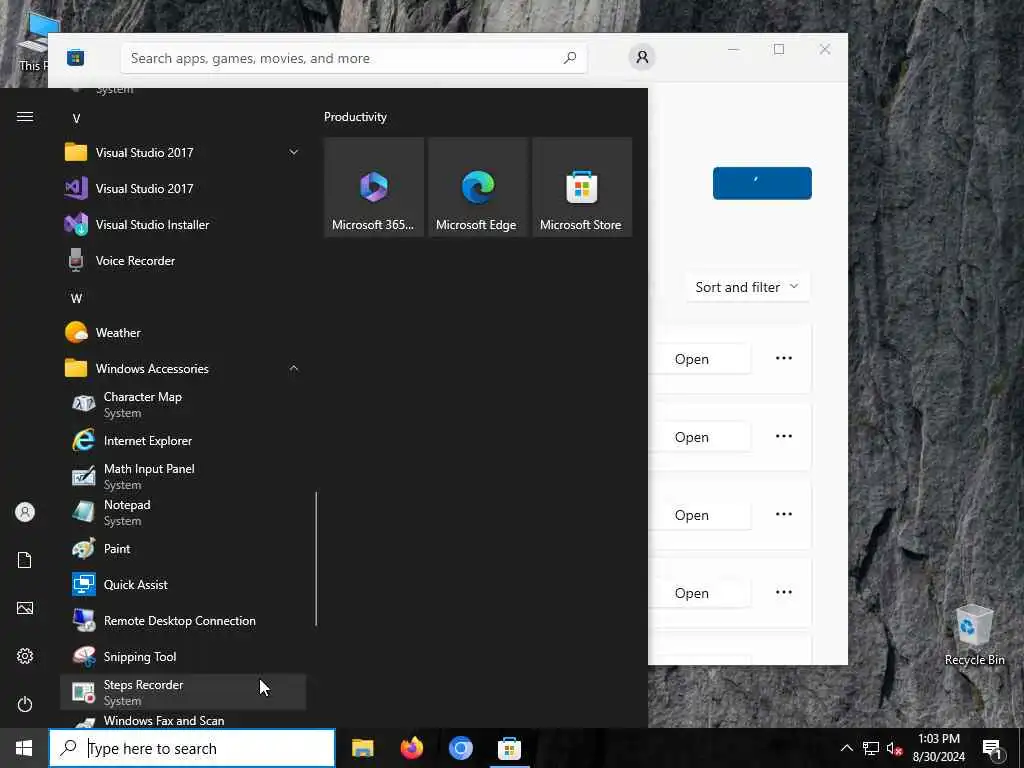Jump to letter W section header
This screenshot has height=768, width=1024.
[x=76, y=298]
